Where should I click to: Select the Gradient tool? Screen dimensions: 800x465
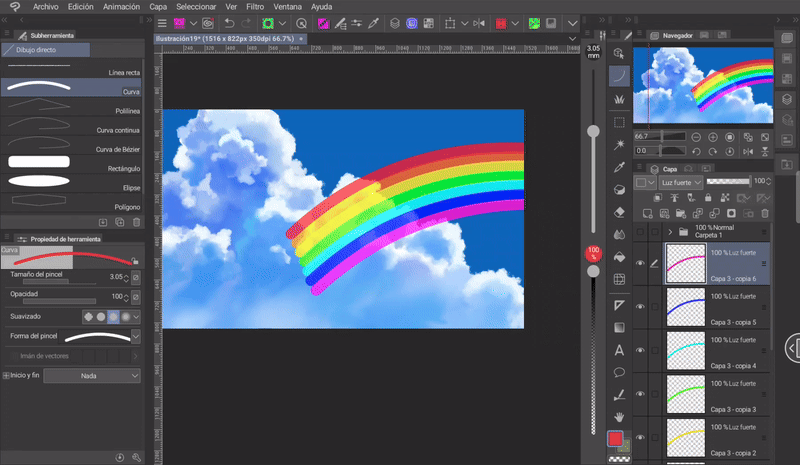(619, 327)
